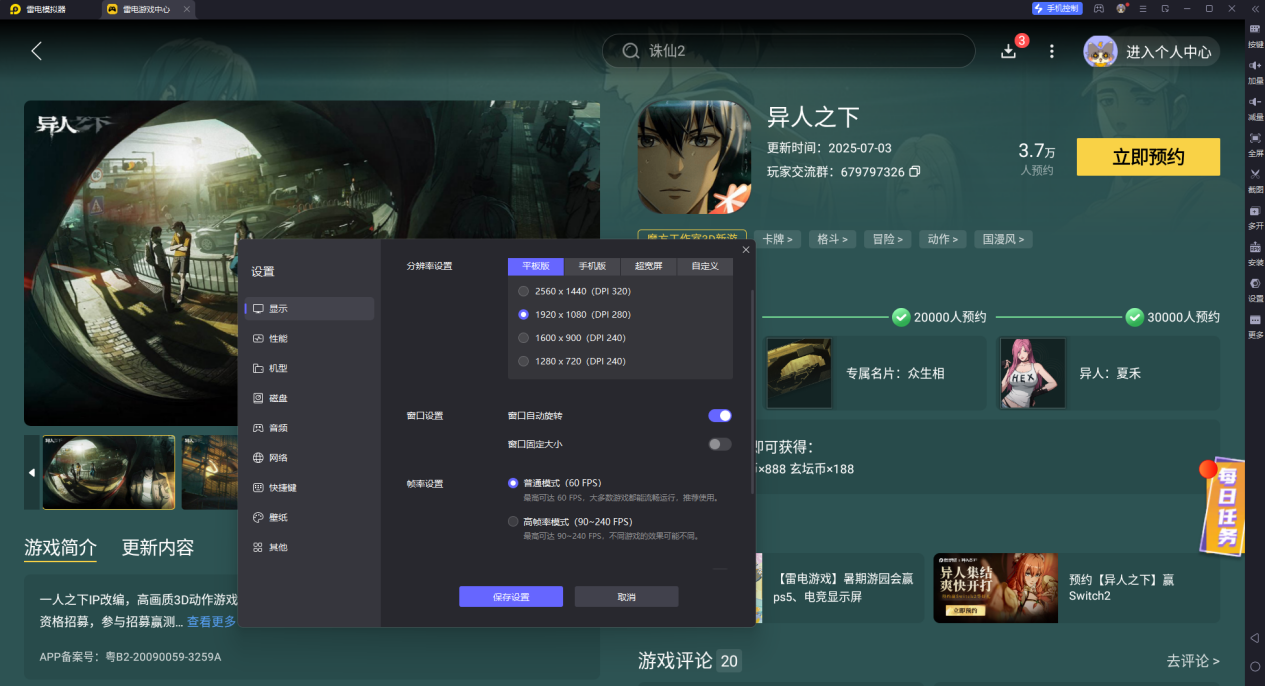Click the user avatar icon in title bar

coord(1121,8)
